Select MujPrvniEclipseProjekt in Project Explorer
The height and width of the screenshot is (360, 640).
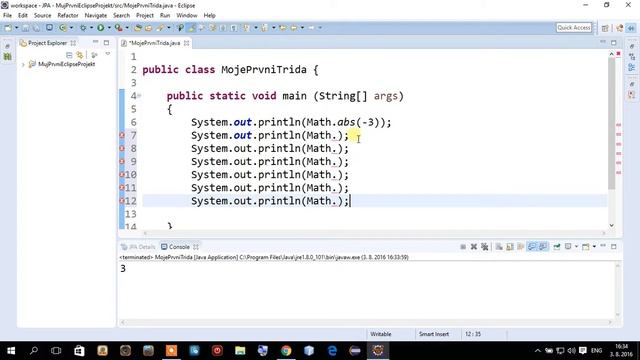click(x=66, y=64)
